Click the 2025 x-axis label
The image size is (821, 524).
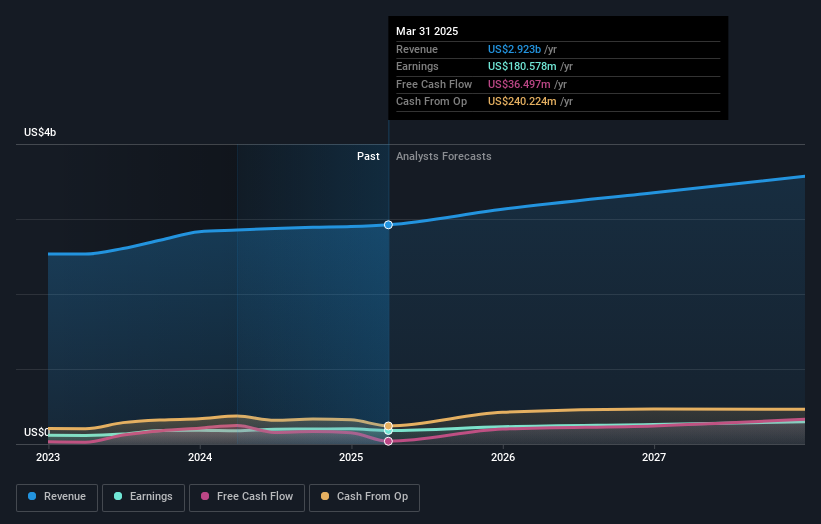pos(351,457)
